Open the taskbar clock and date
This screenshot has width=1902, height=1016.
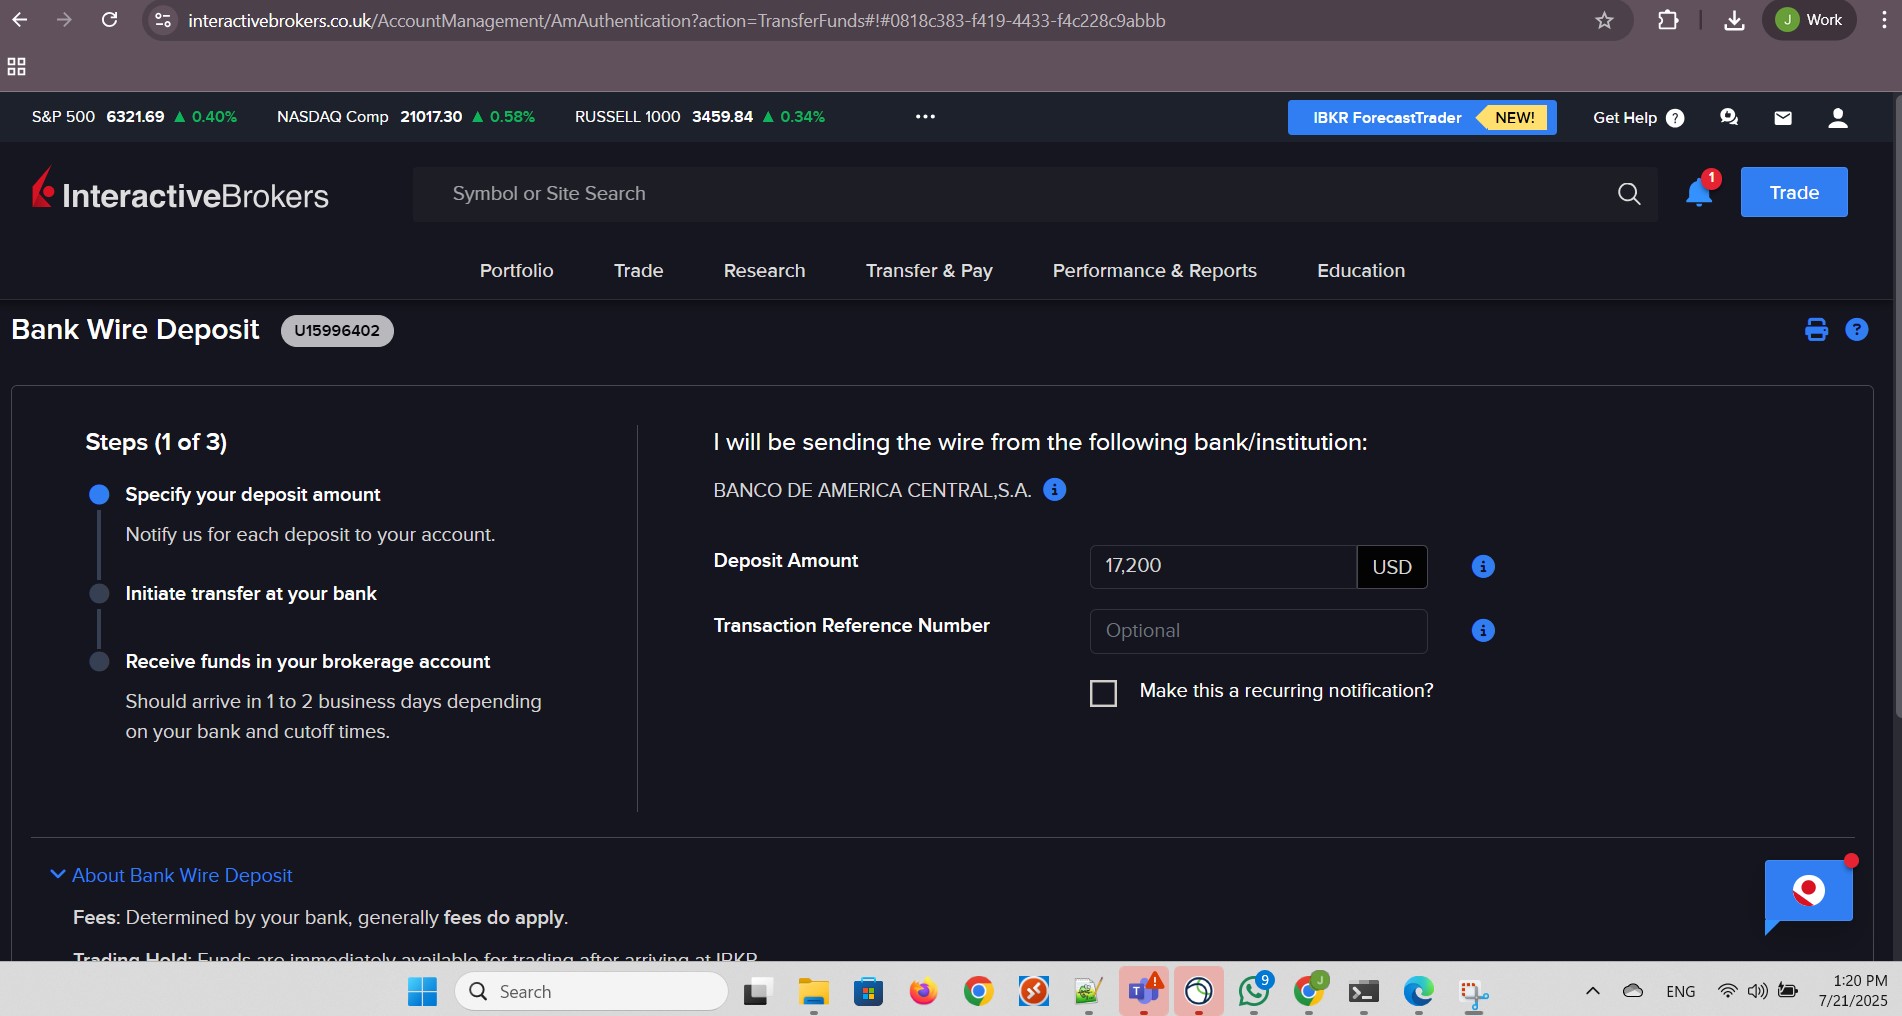[x=1853, y=991]
